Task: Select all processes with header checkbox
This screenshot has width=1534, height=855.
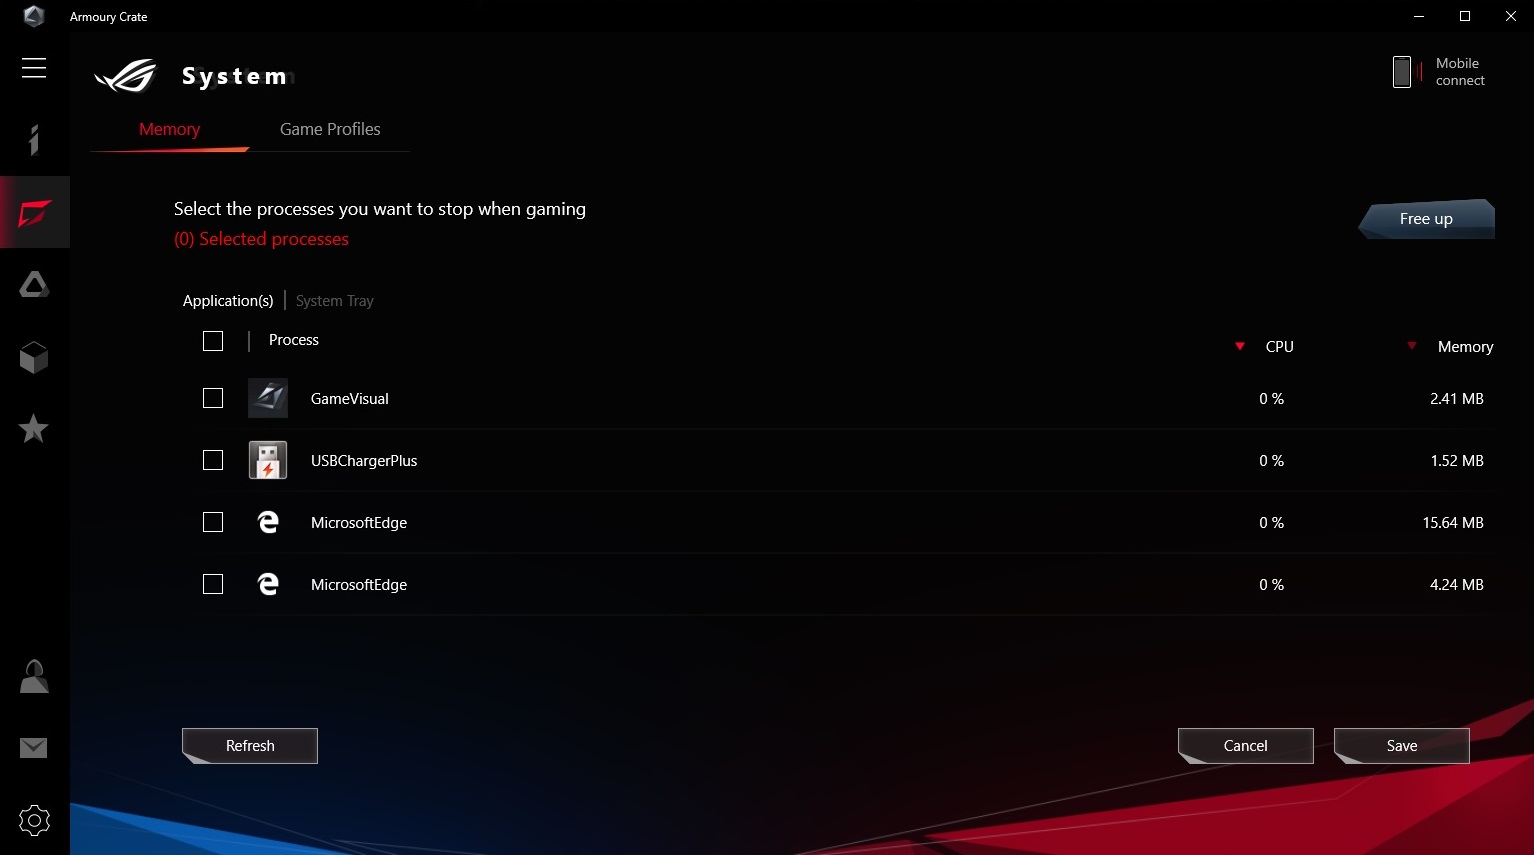Action: point(213,341)
